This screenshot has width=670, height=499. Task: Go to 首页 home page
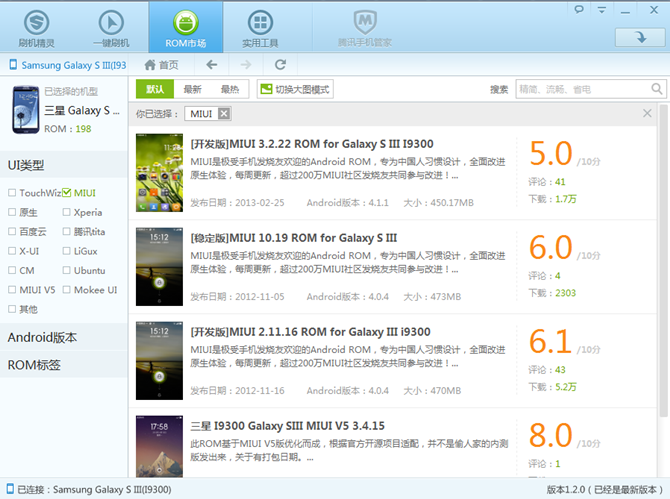coord(161,65)
